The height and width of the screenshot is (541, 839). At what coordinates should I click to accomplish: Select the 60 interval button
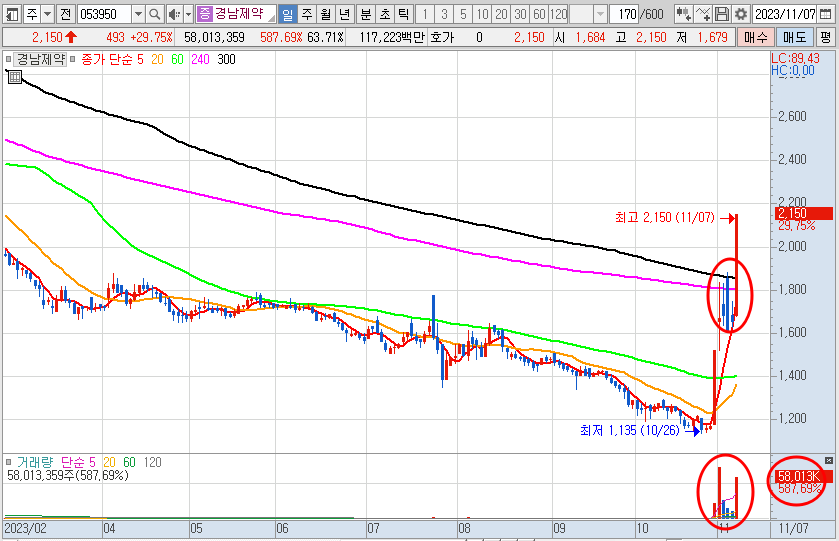tap(539, 14)
